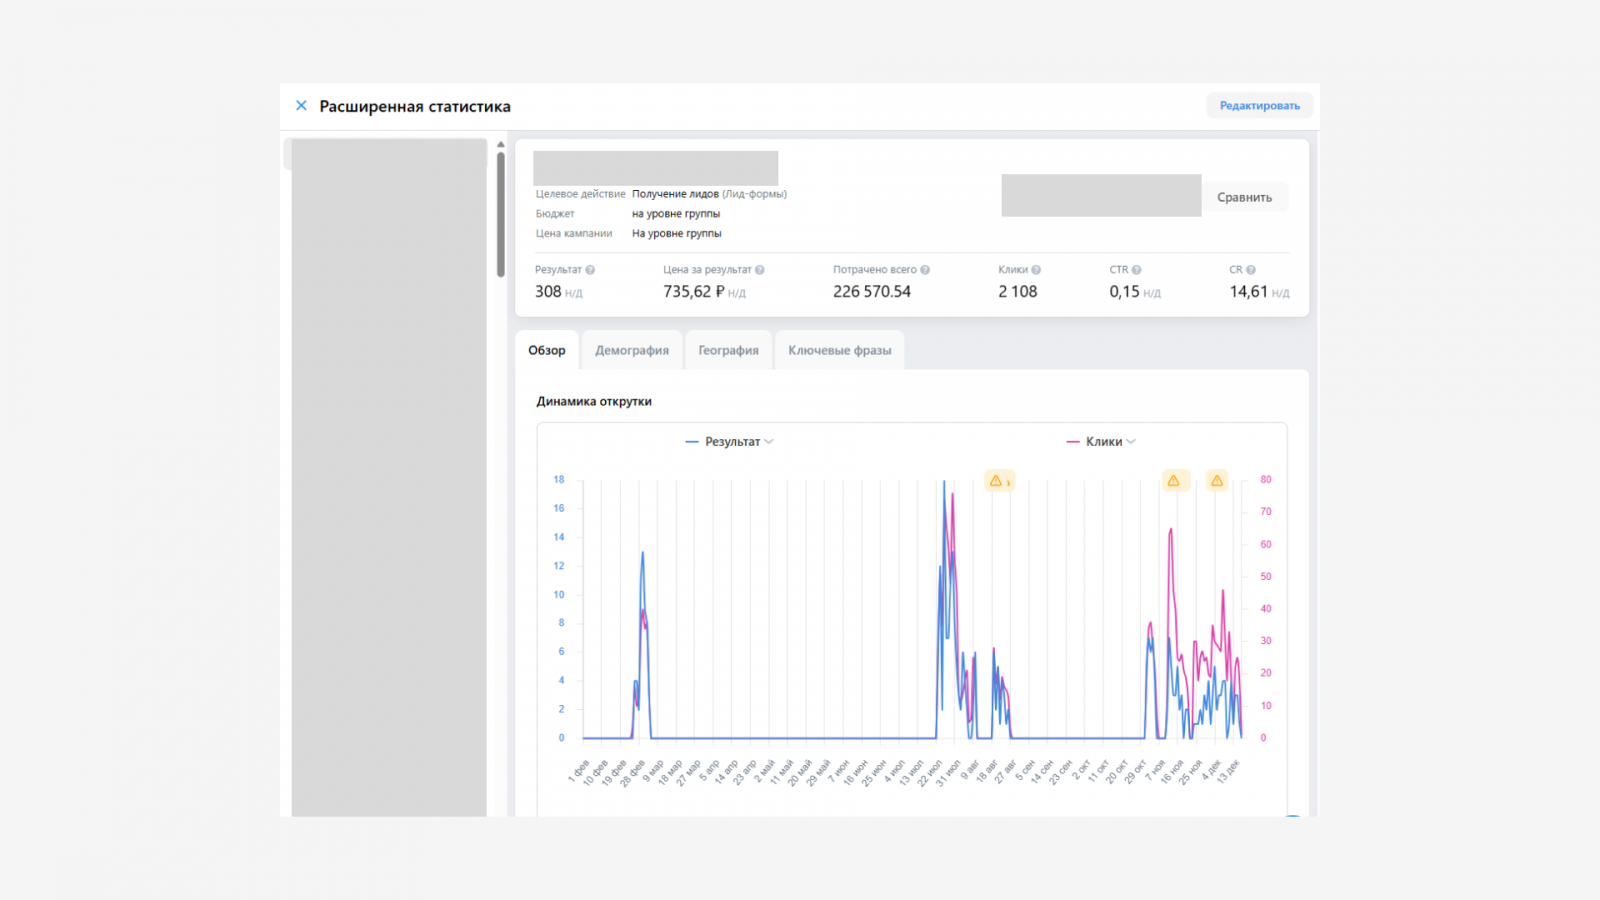The height and width of the screenshot is (900, 1600).
Task: Switch to the География tab
Action: (x=728, y=351)
